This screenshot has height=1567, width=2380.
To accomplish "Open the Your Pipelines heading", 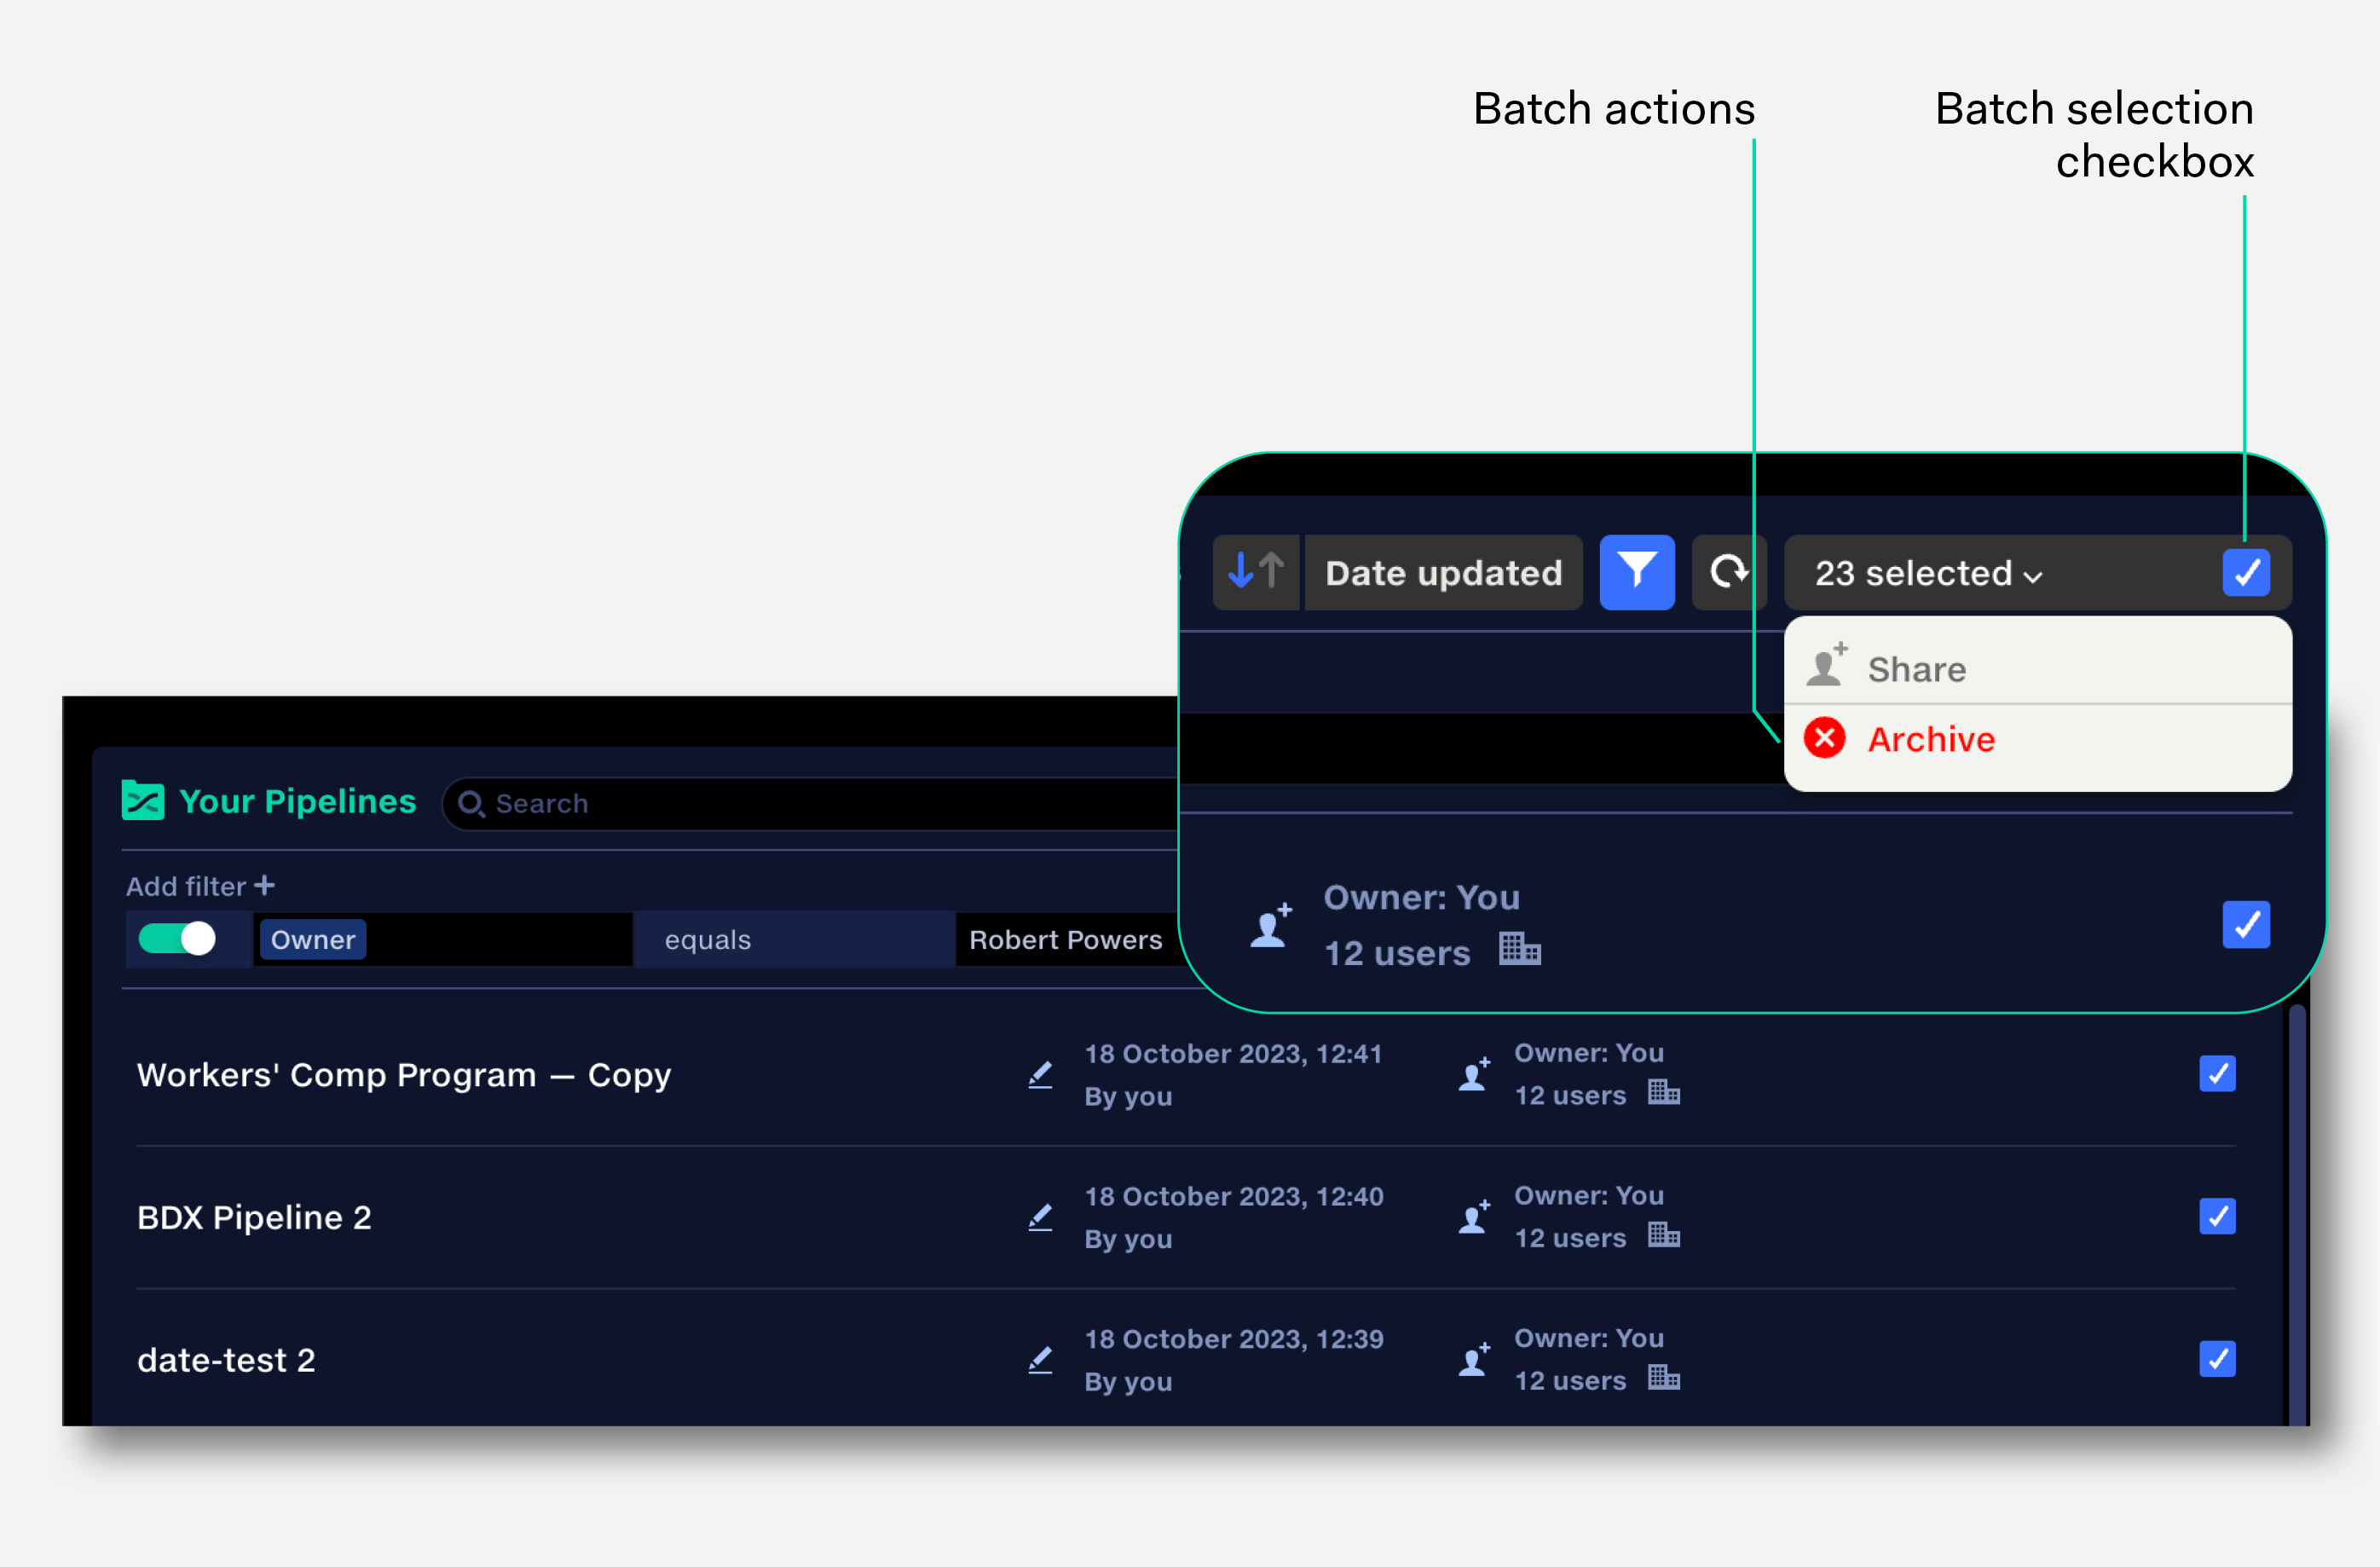I will point(297,801).
